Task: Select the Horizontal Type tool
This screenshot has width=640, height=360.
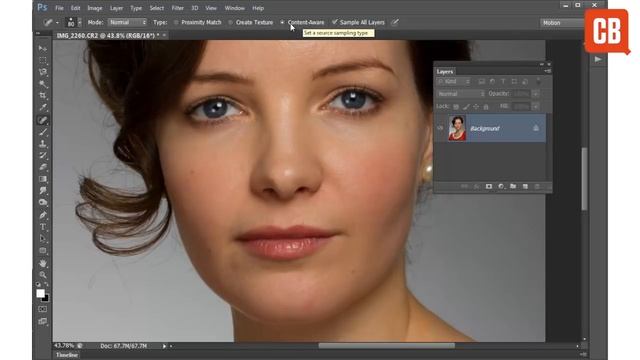Action: [x=42, y=227]
